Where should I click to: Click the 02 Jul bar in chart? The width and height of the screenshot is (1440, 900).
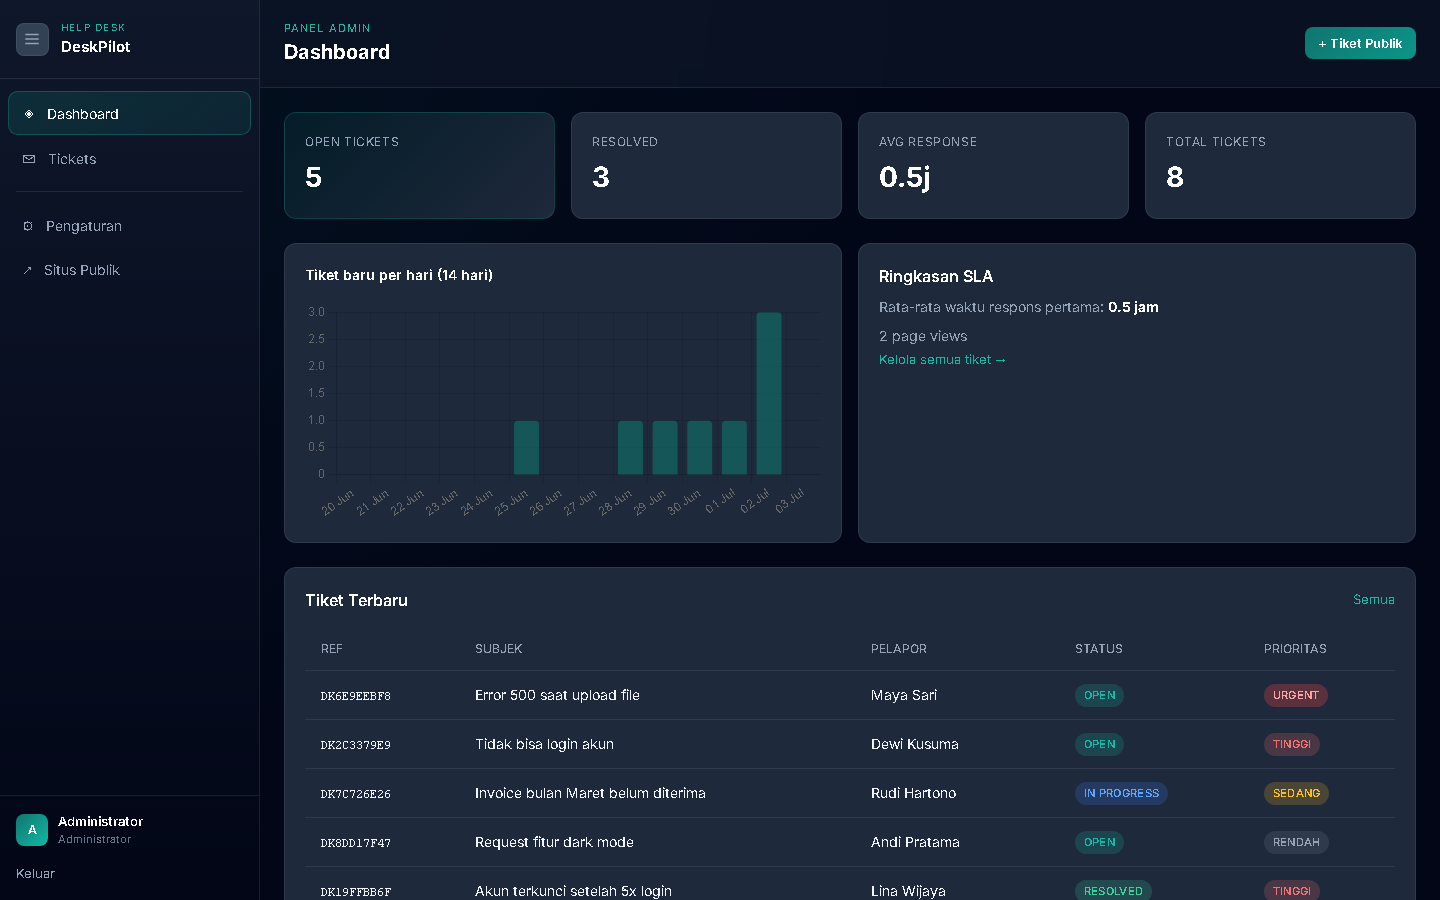[x=769, y=393]
